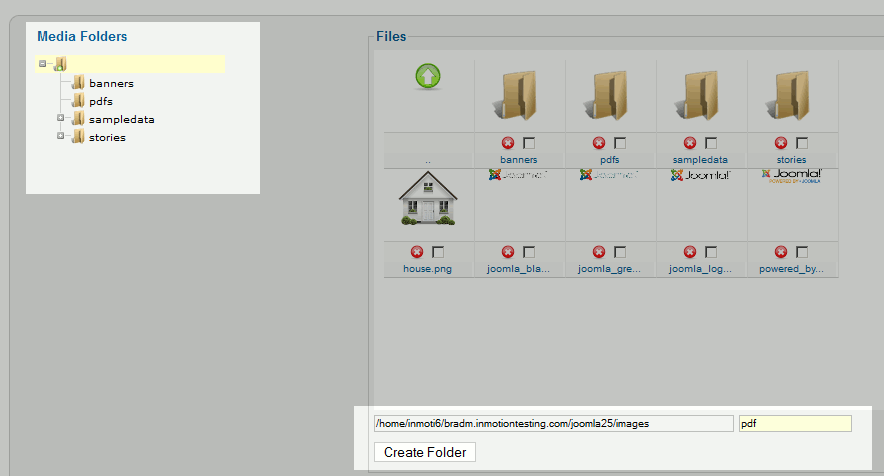
Task: Check the joomla_bla... file checkbox
Action: [x=529, y=252]
